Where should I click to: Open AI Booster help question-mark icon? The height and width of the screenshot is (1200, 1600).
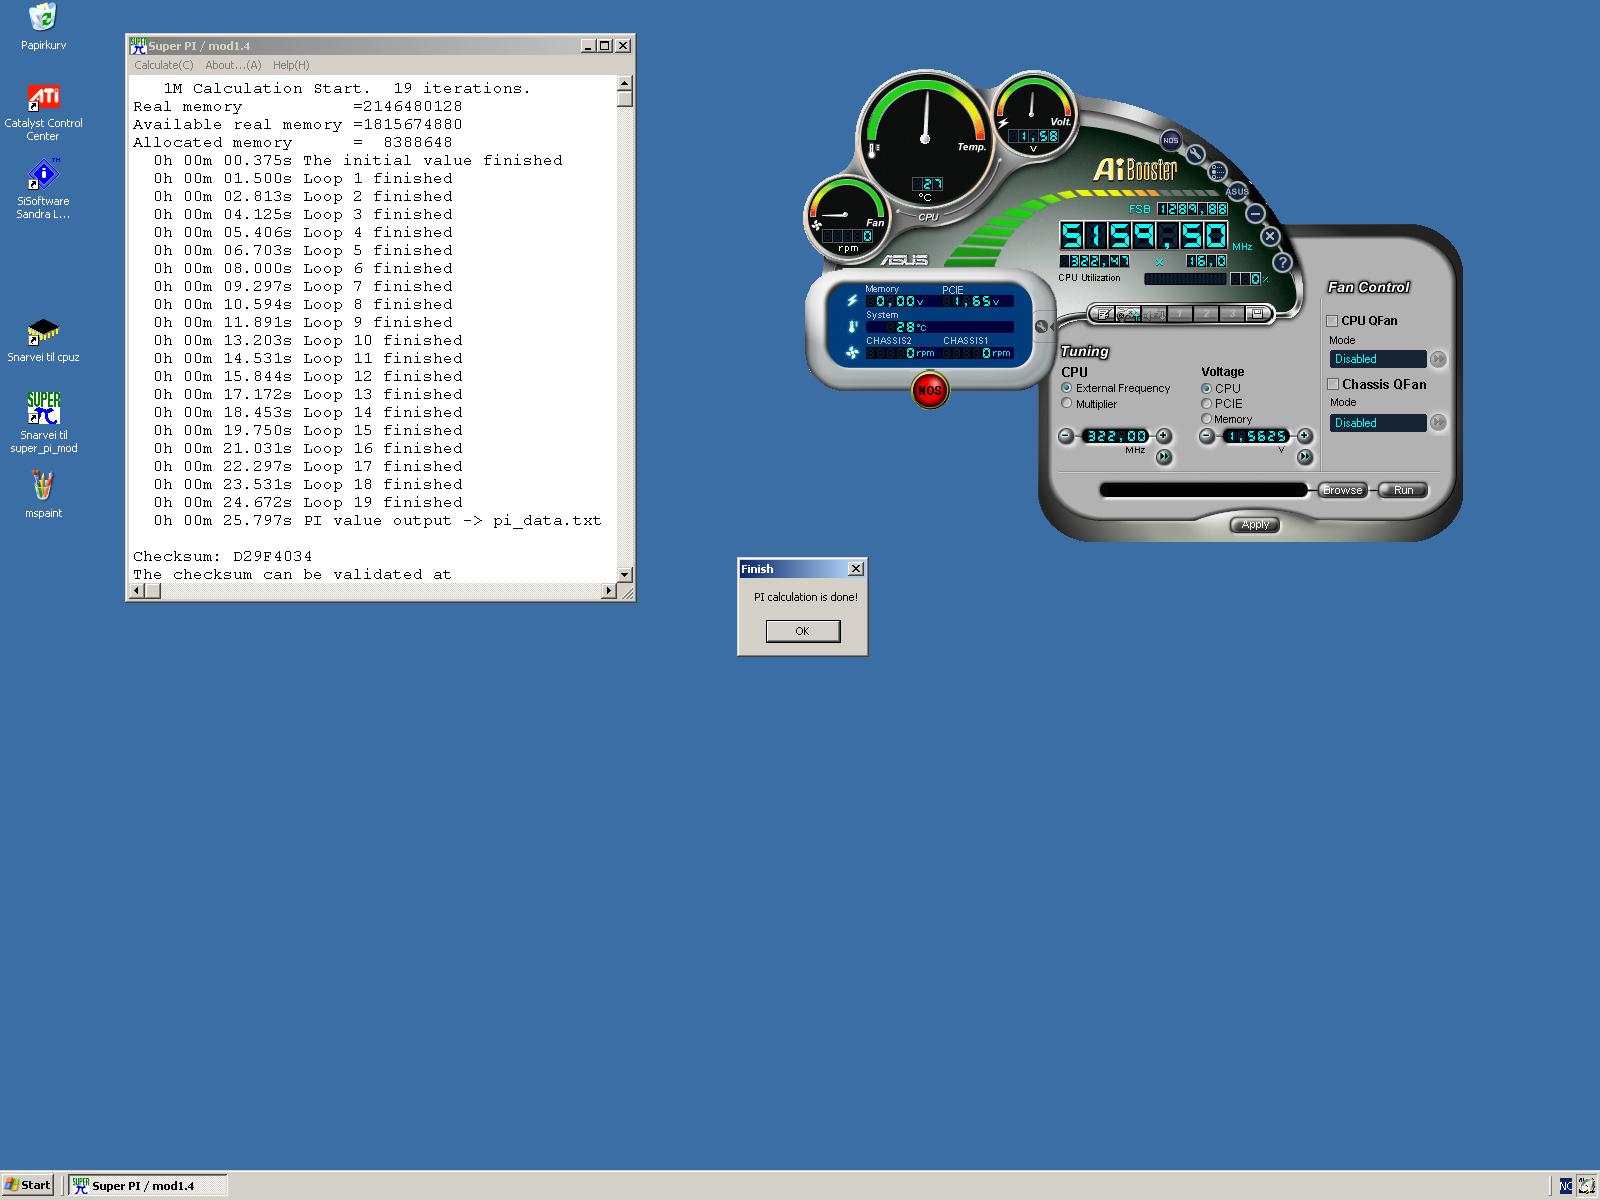(x=1282, y=262)
